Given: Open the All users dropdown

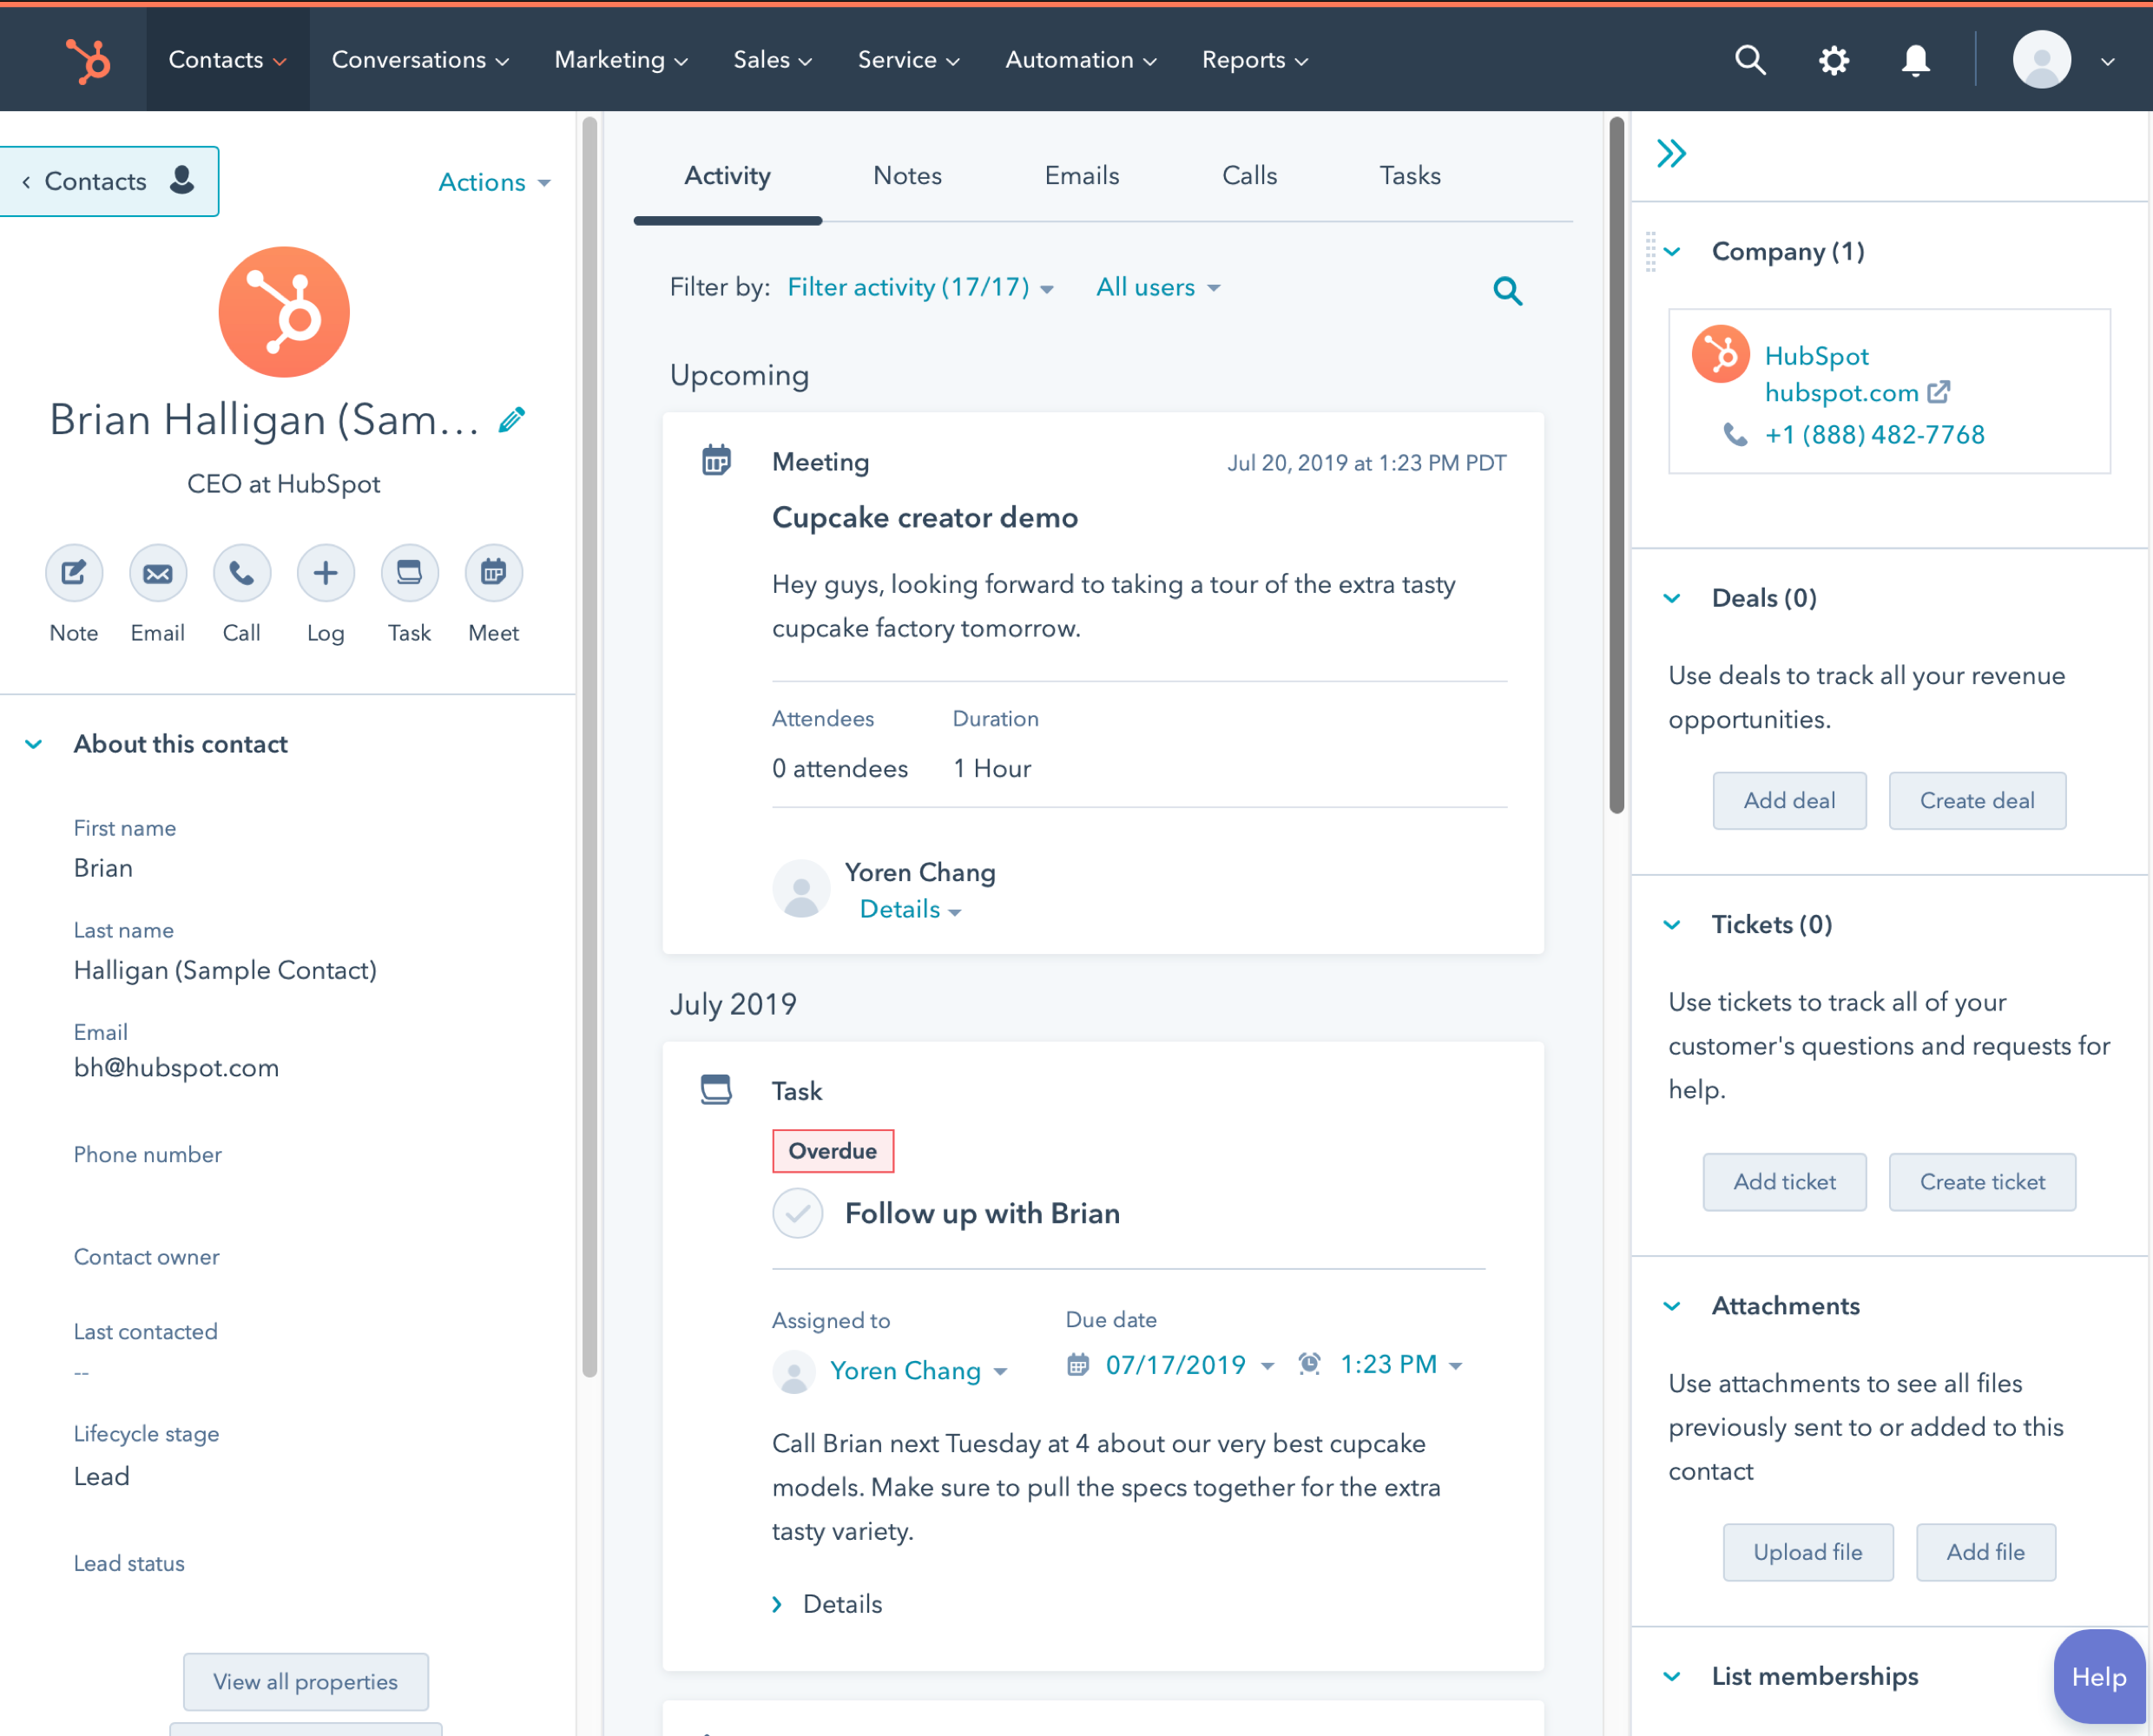Looking at the screenshot, I should point(1157,287).
